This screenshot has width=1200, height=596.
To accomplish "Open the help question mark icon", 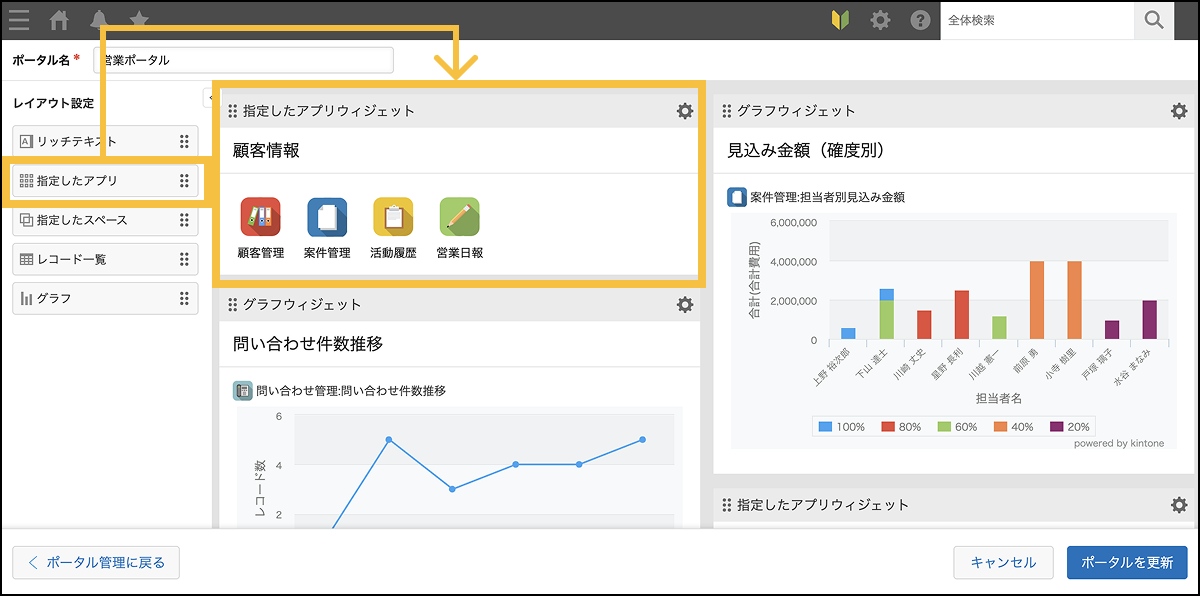I will (x=920, y=20).
